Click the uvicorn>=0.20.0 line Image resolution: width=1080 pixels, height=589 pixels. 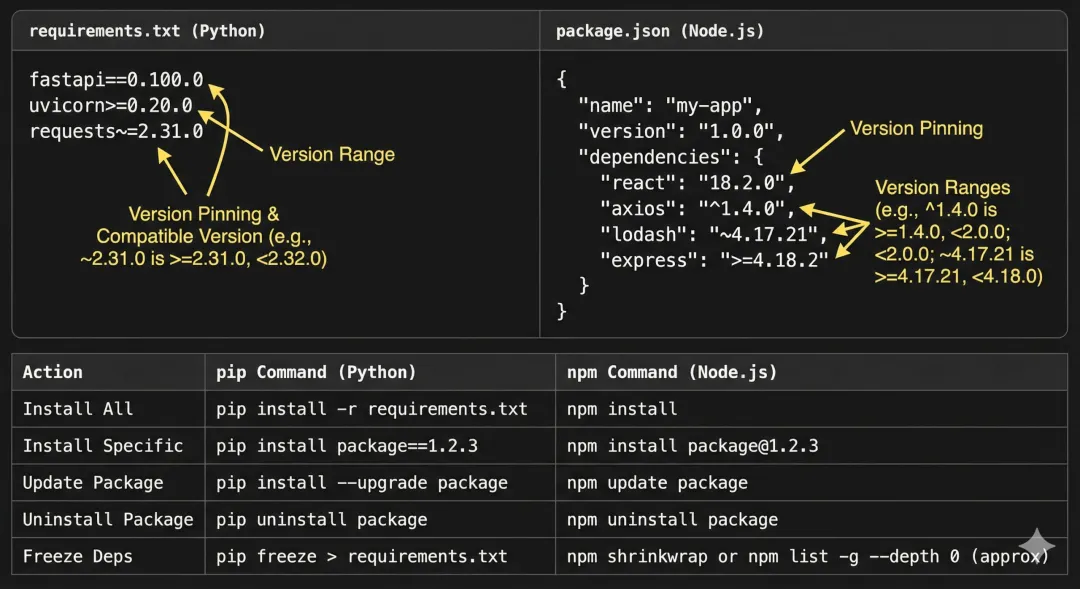coord(111,105)
